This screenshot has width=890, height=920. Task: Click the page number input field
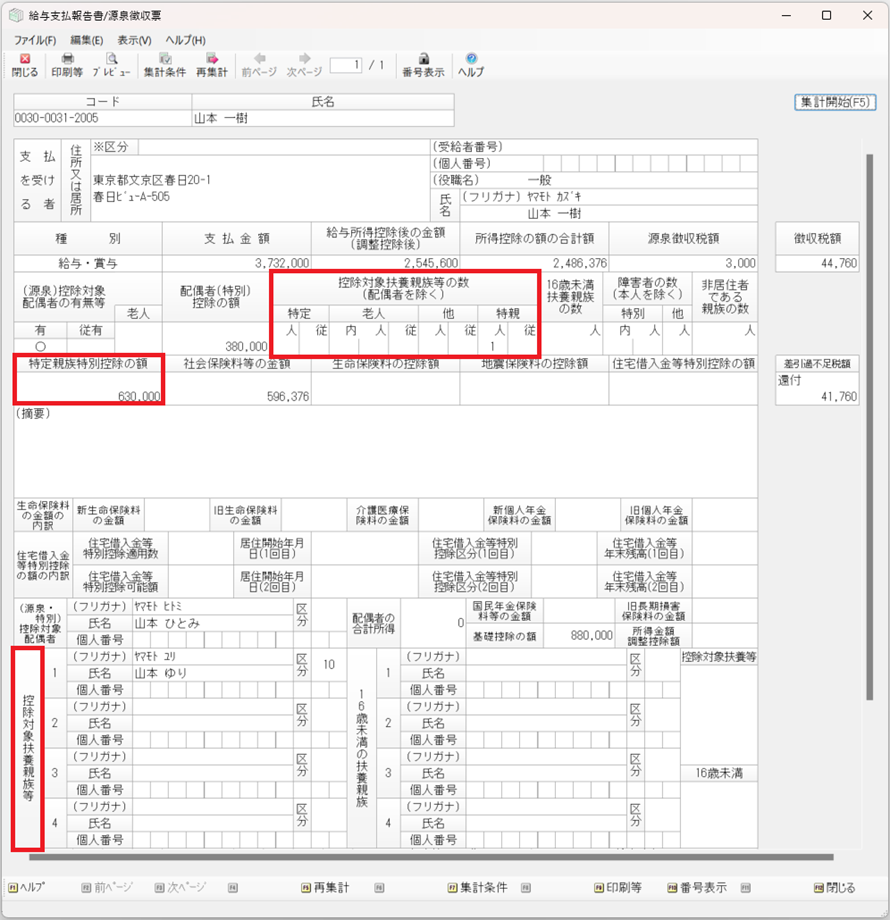[x=345, y=65]
